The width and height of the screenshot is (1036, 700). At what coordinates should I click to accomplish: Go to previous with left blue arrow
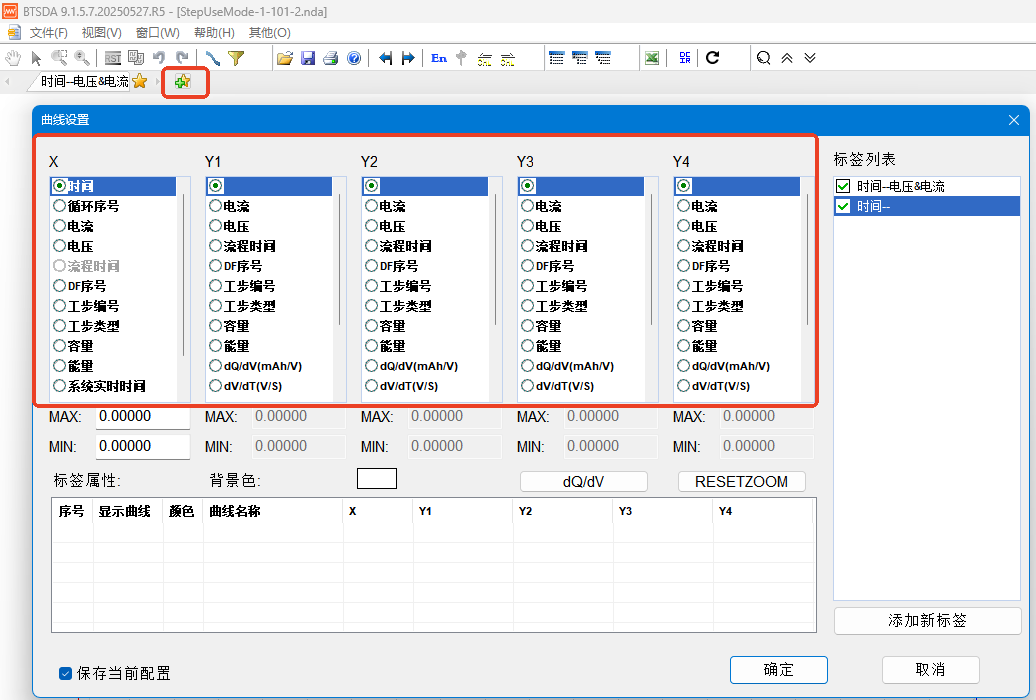(x=386, y=58)
